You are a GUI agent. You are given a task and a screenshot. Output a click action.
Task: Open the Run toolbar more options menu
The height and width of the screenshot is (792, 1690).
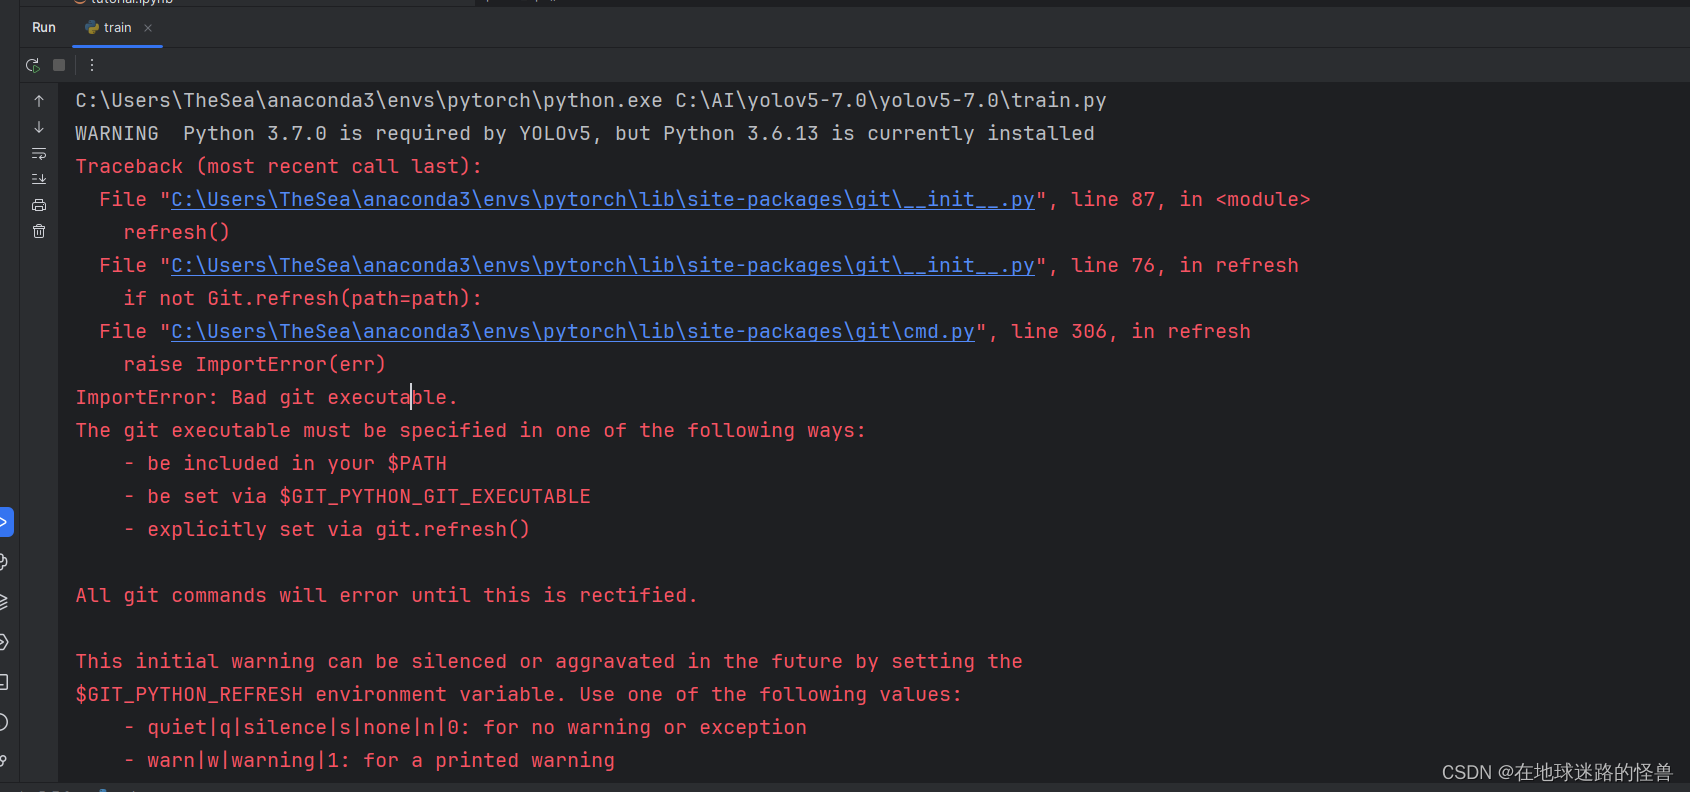[x=92, y=65]
